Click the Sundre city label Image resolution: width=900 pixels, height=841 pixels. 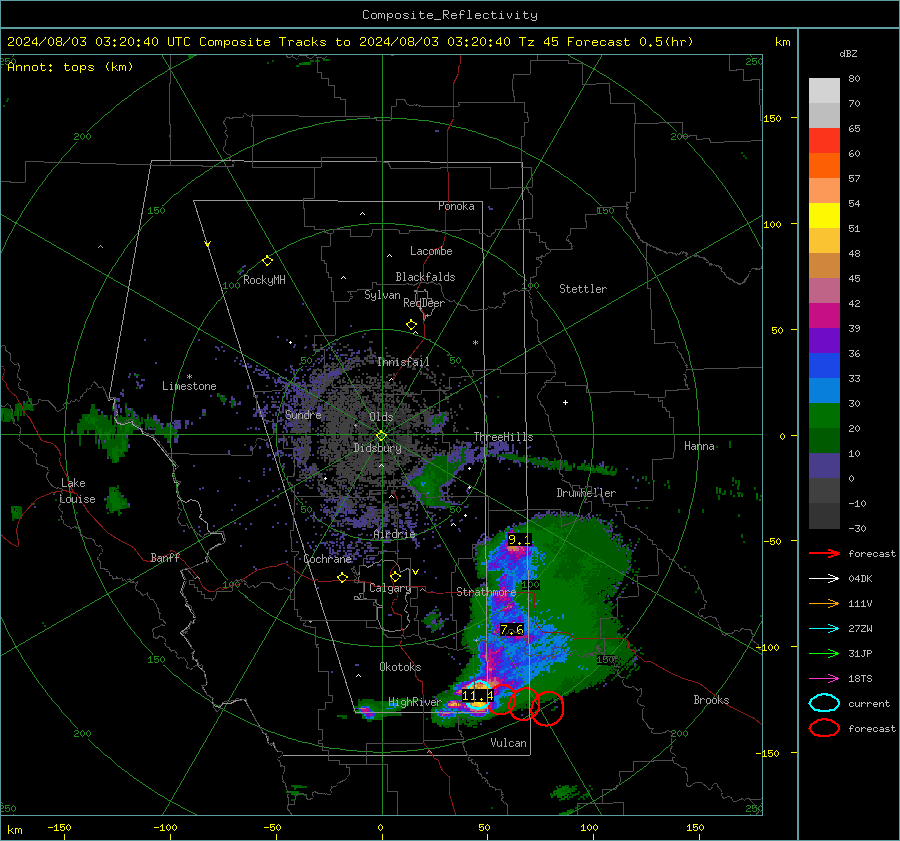point(303,414)
